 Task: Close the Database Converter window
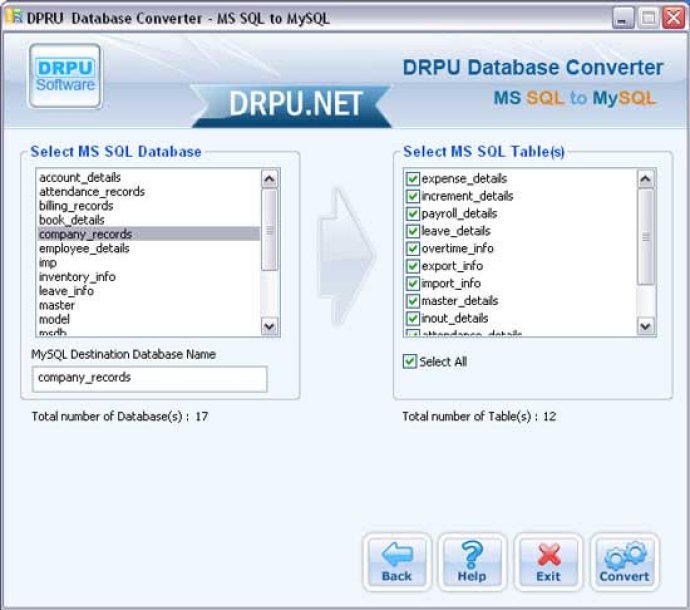tap(674, 18)
